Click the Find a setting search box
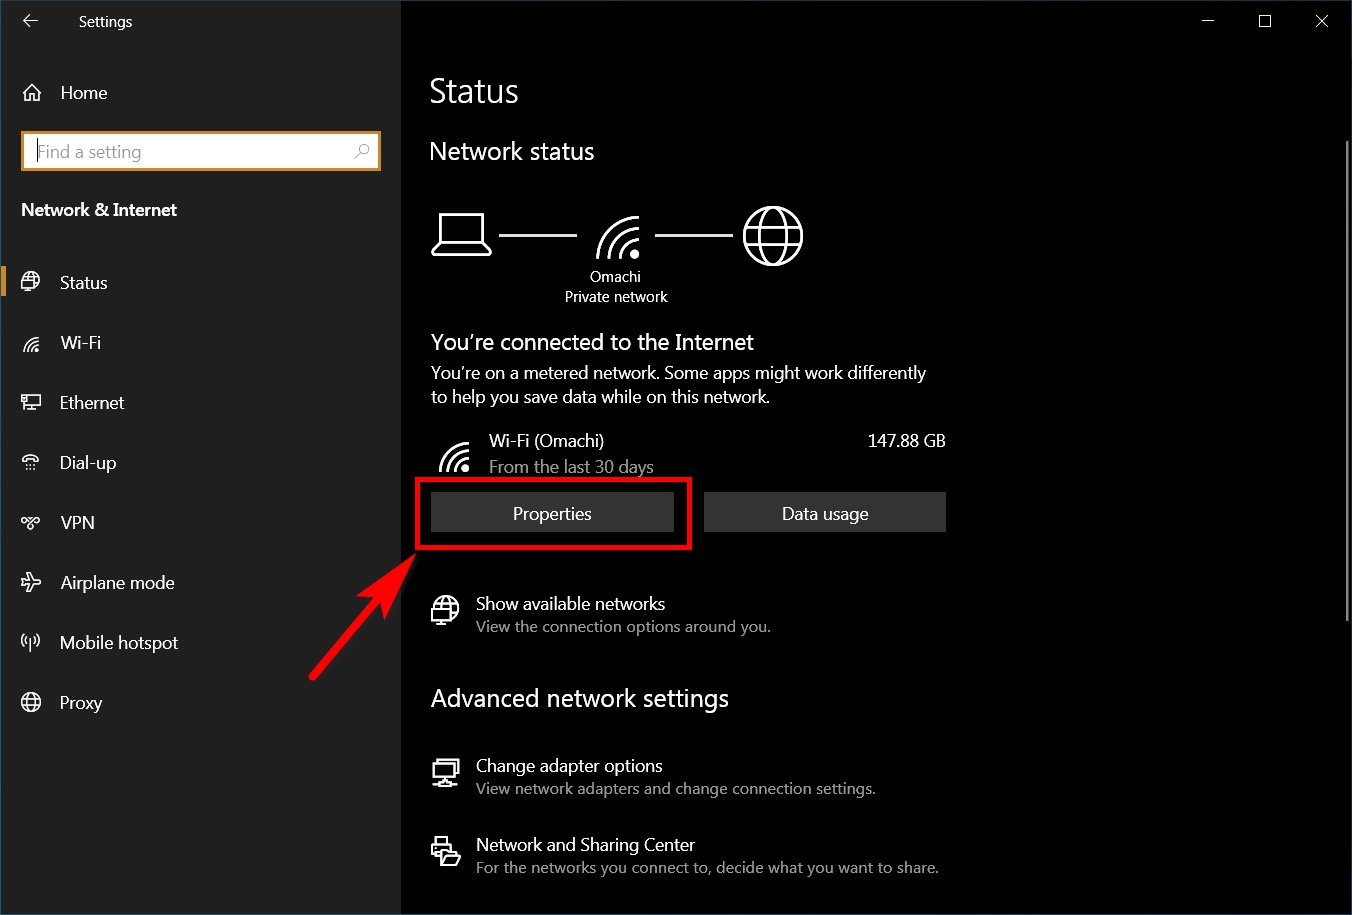The image size is (1352, 915). 201,151
